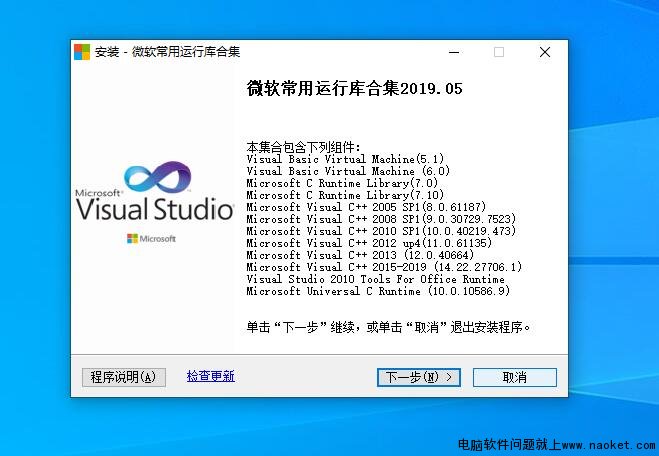The height and width of the screenshot is (456, 659).
Task: Click the 单击"下一步"继续 instruction text
Action: click(x=389, y=327)
